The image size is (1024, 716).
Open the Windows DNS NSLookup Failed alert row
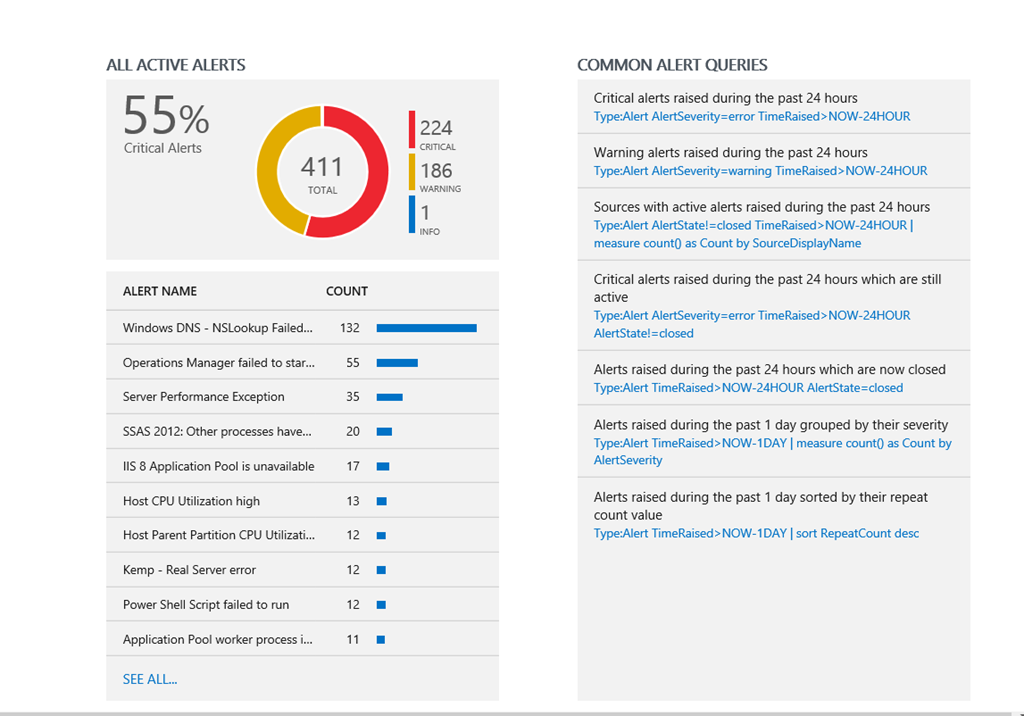218,328
